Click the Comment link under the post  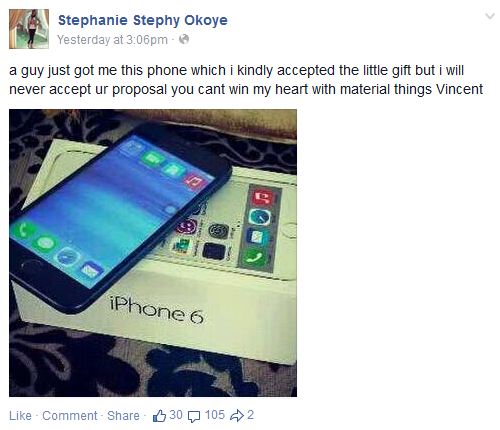[x=70, y=416]
